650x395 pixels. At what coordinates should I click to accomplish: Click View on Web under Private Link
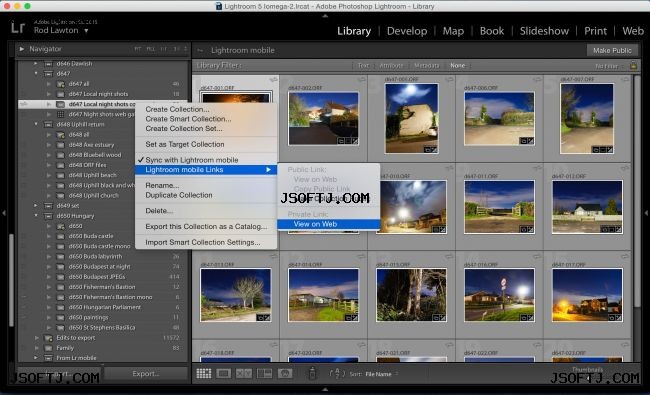click(x=328, y=224)
